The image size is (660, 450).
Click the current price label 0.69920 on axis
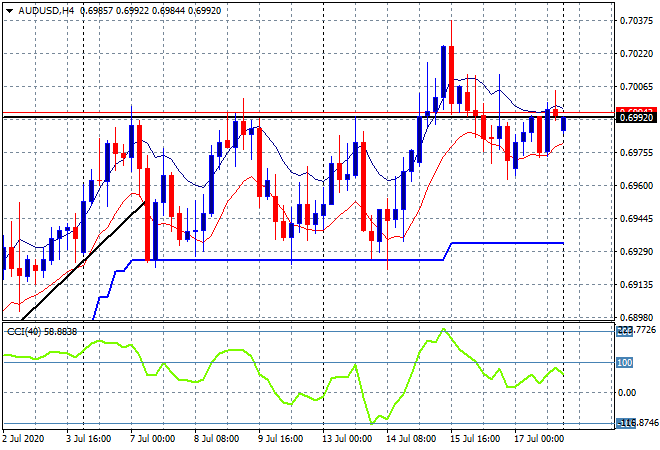point(636,118)
